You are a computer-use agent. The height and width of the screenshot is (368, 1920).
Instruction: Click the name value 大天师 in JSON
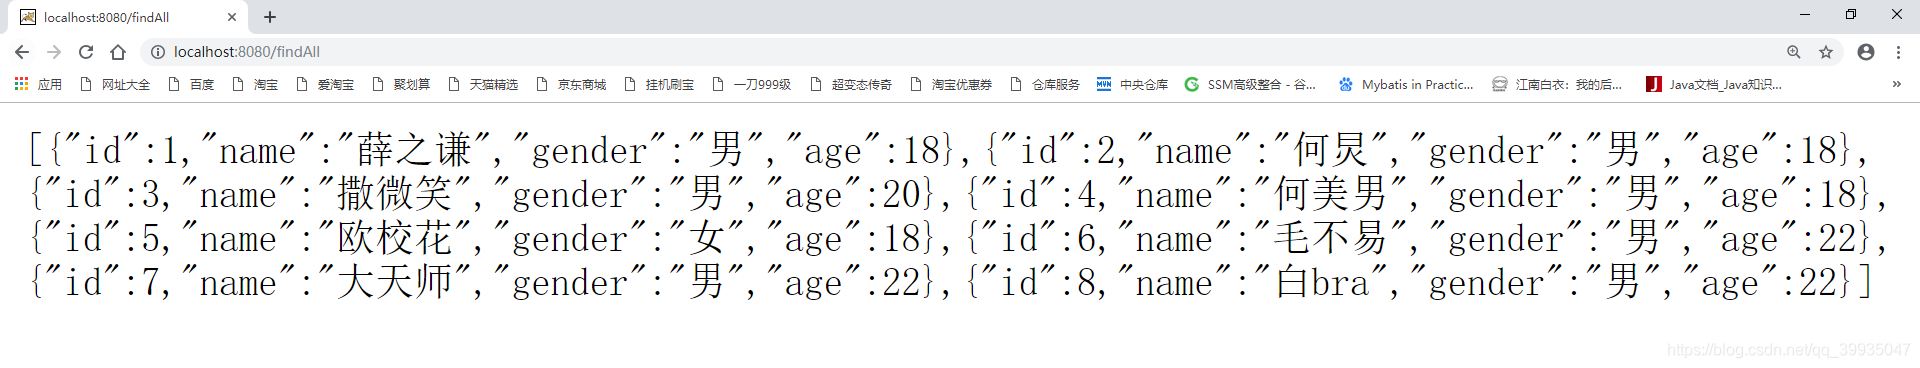[x=395, y=283]
